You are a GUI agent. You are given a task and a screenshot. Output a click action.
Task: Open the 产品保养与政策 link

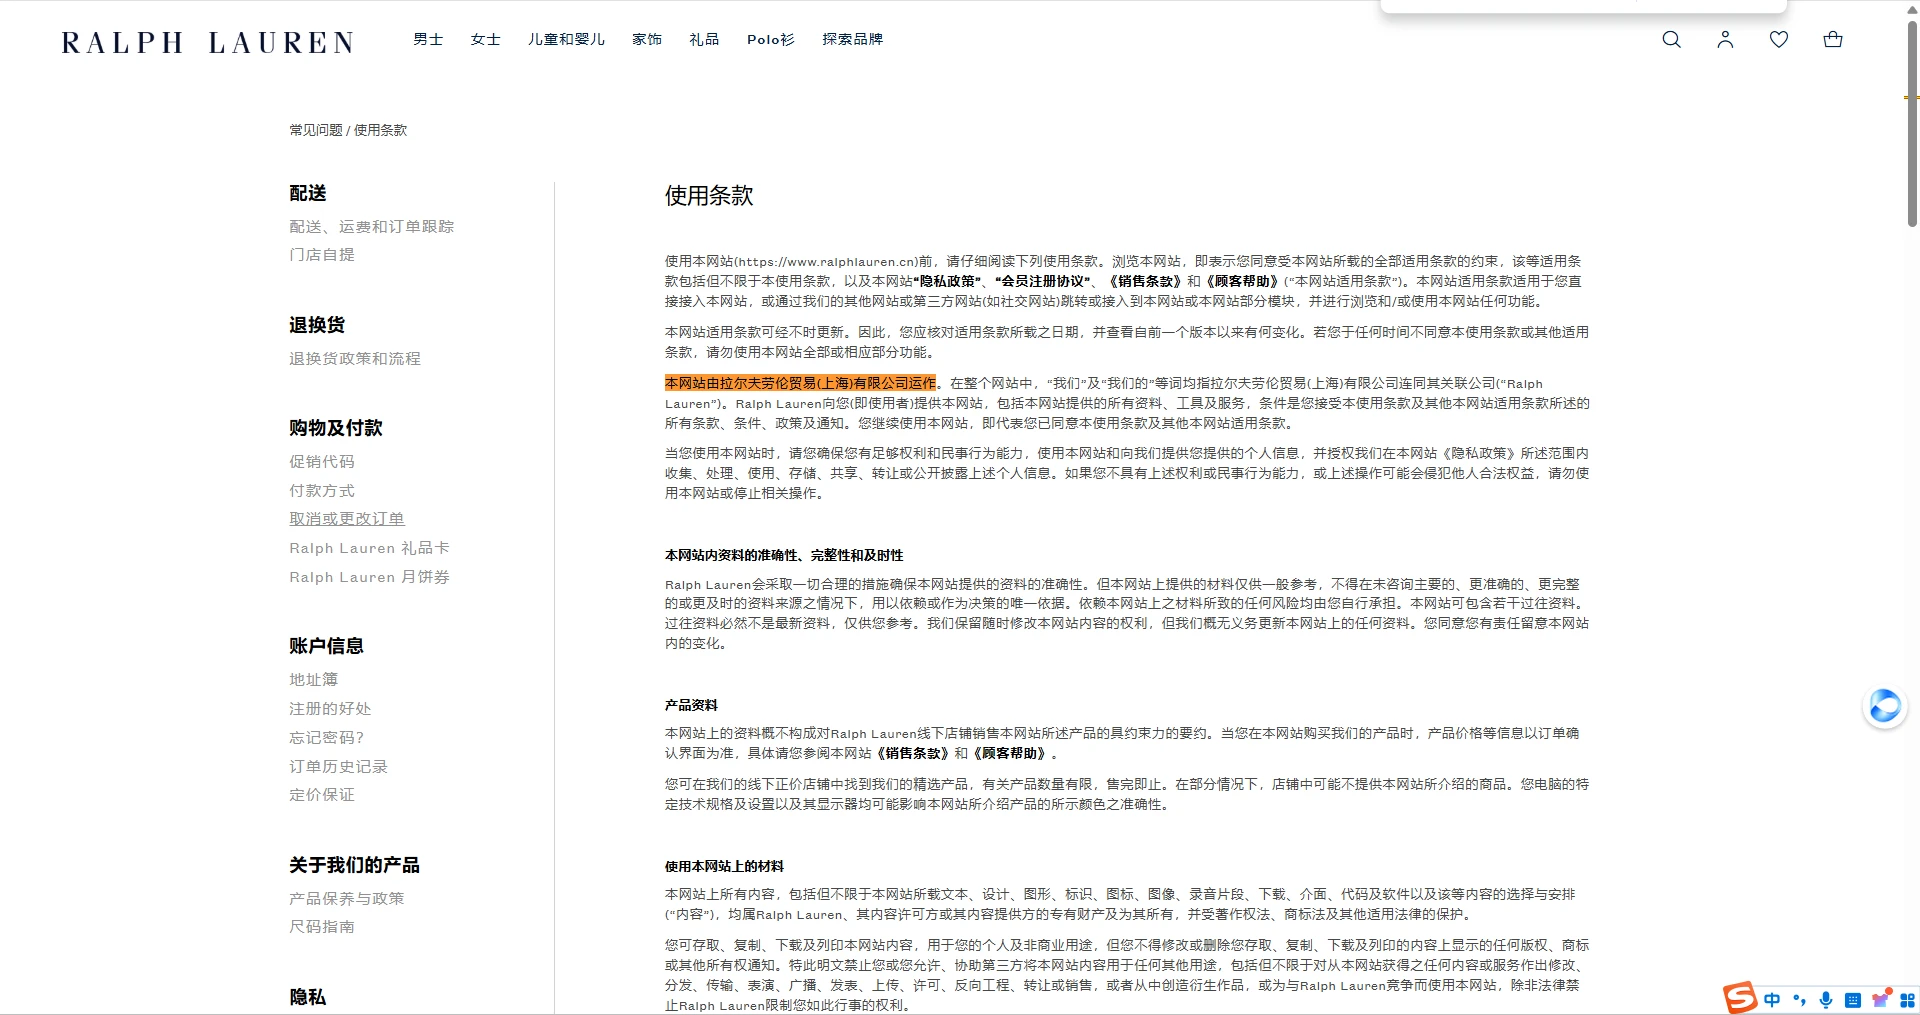pos(347,899)
